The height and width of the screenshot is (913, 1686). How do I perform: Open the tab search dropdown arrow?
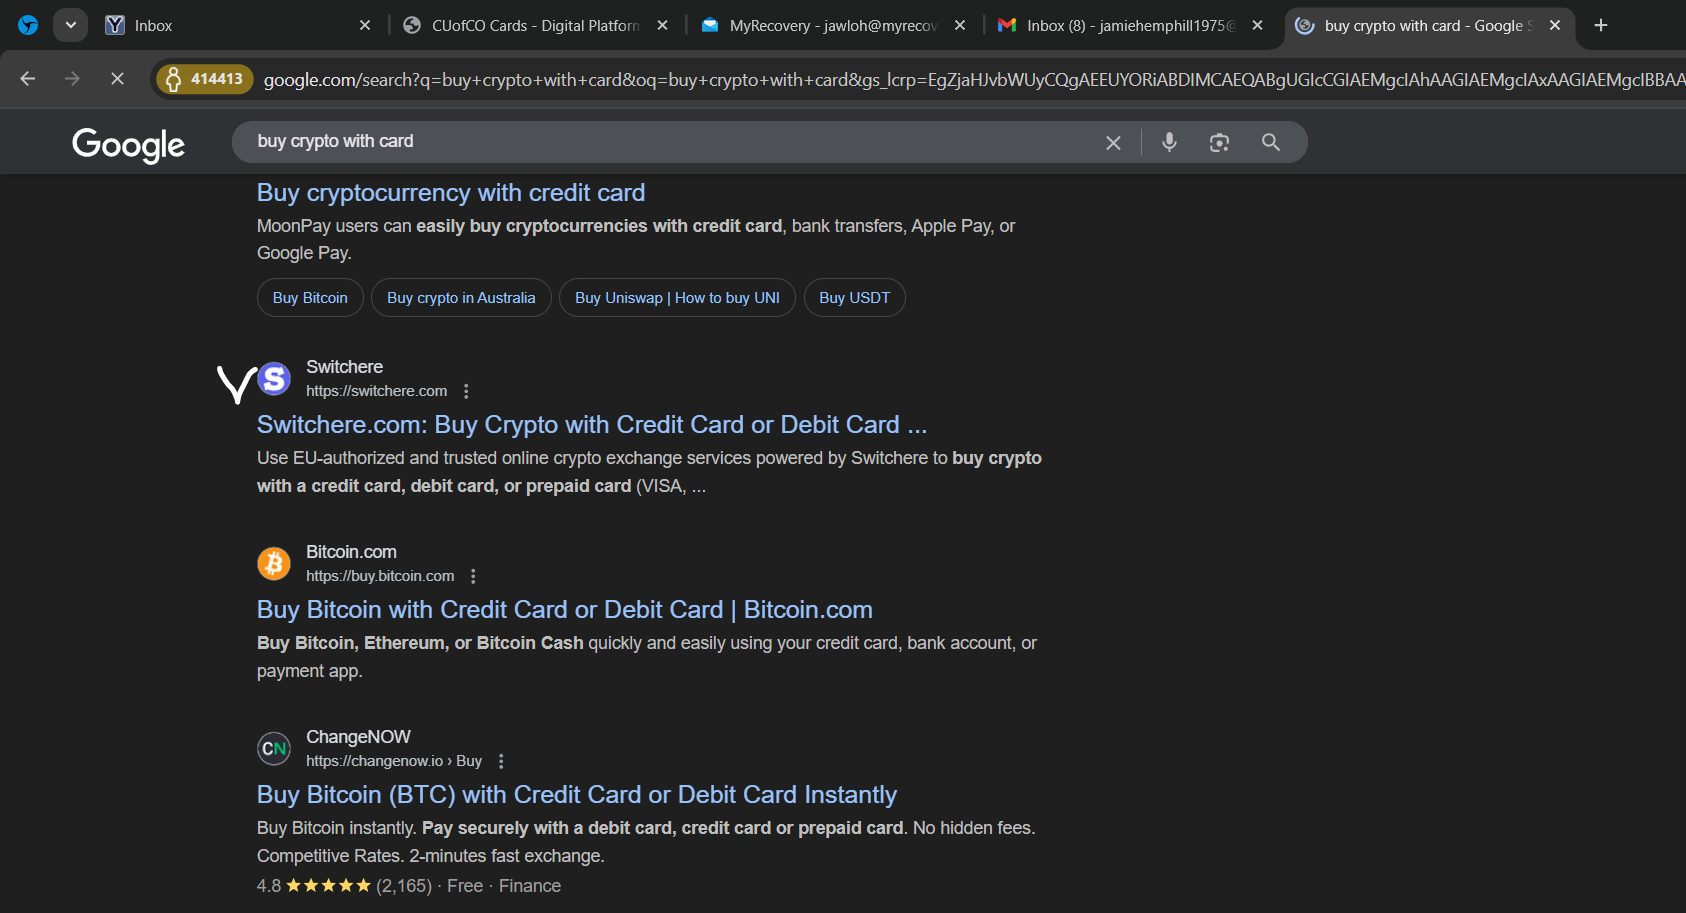70,25
